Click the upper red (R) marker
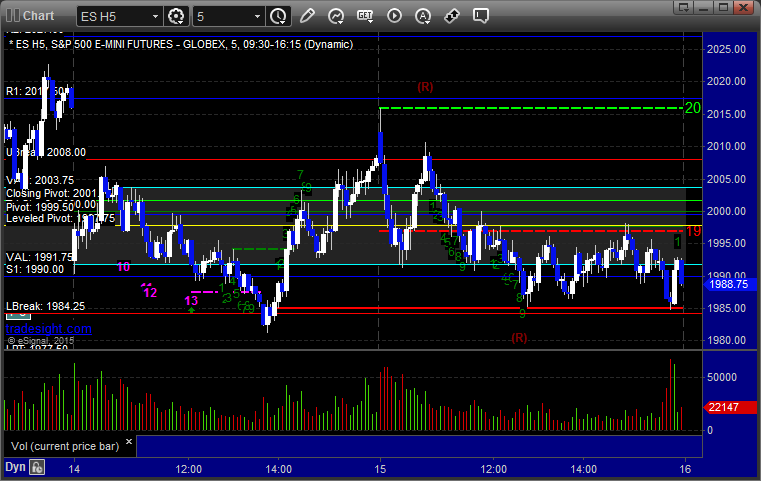The width and height of the screenshot is (761, 481). click(x=425, y=87)
